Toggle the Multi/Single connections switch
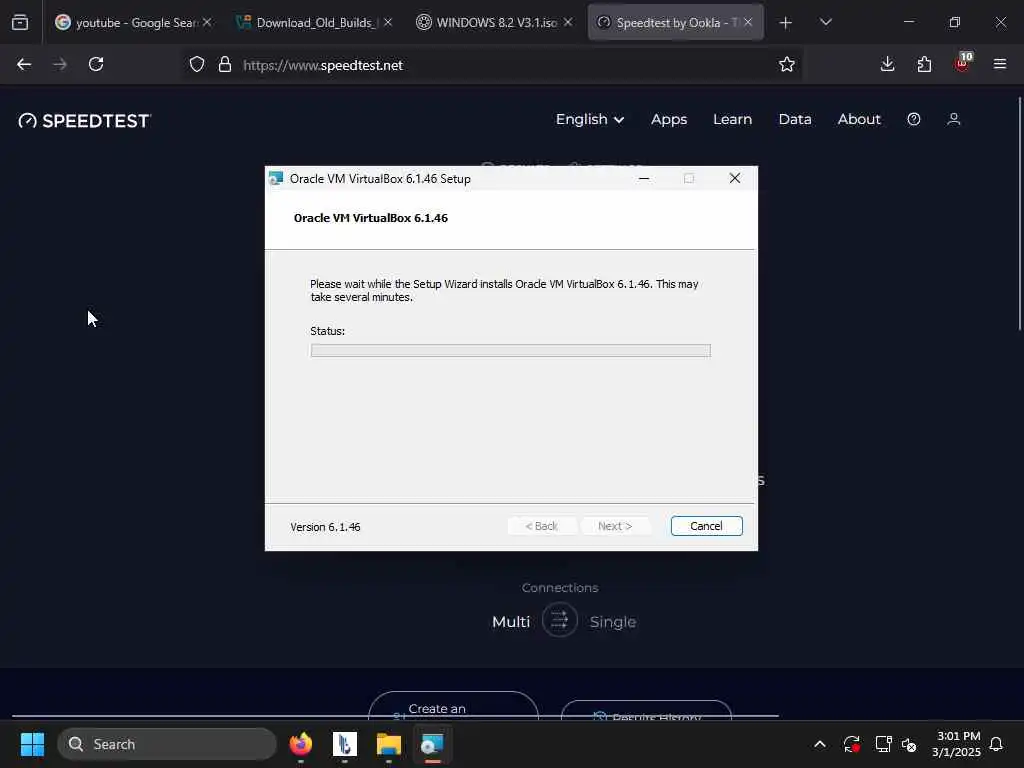Image resolution: width=1024 pixels, height=768 pixels. tap(560, 620)
